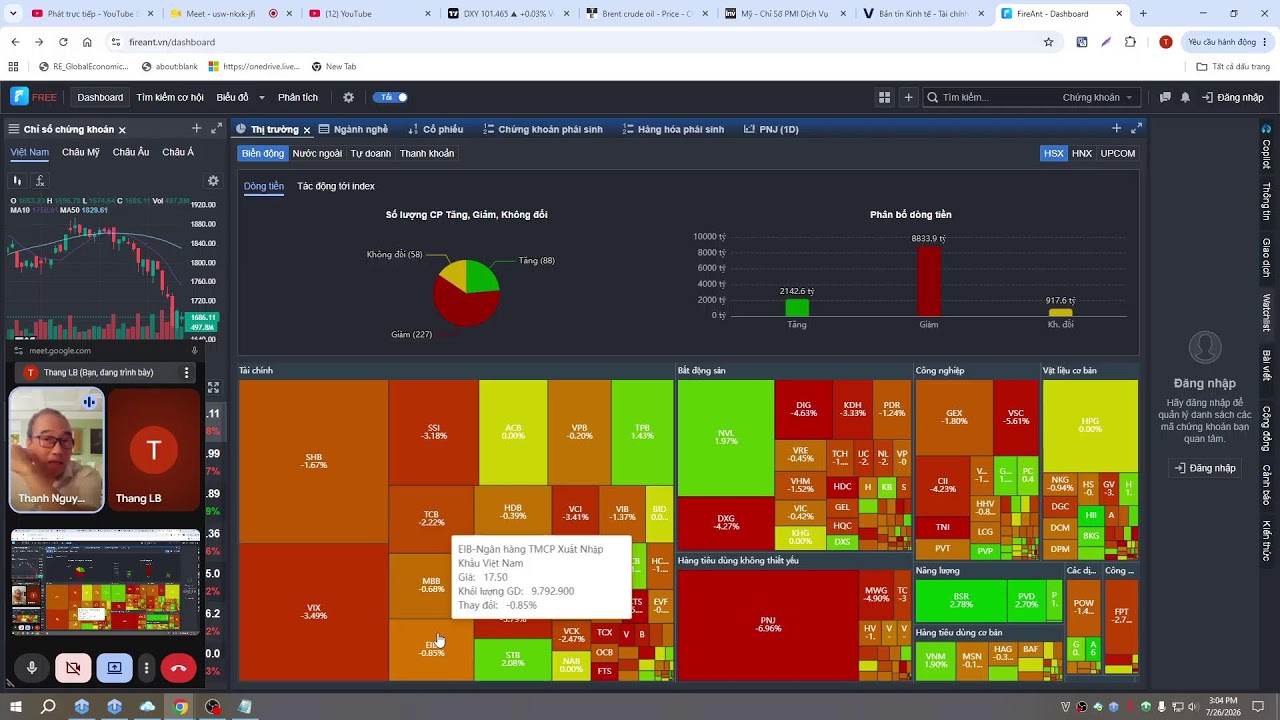Open the Windows Start menu
The image size is (1280, 720).
click(x=15, y=707)
